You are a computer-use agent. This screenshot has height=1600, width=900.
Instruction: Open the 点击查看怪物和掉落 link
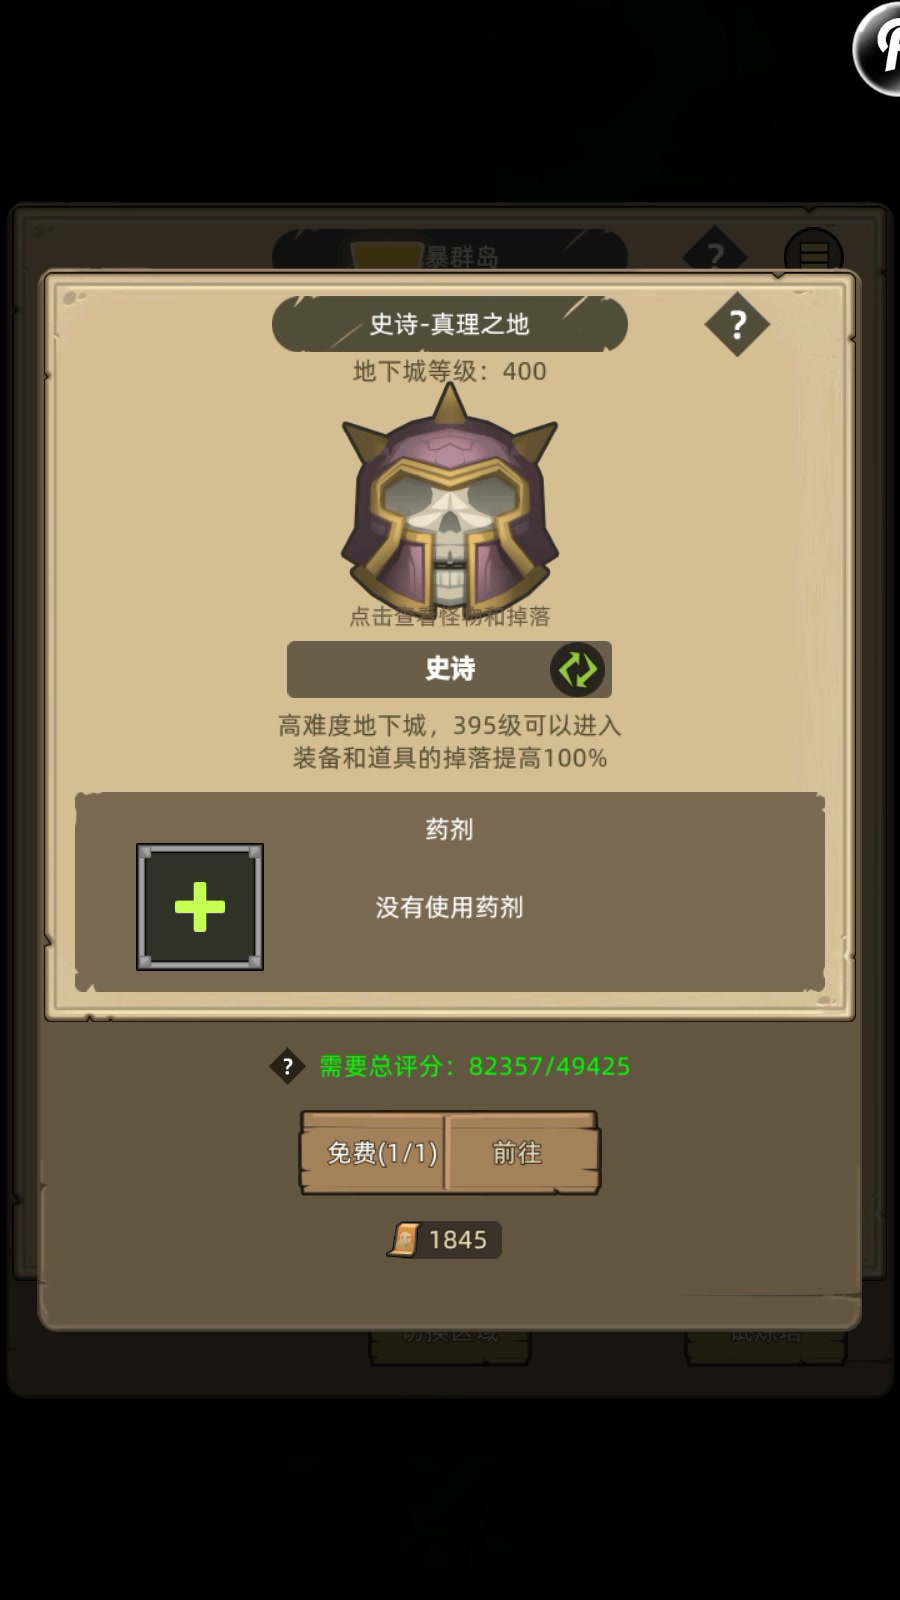[x=450, y=616]
